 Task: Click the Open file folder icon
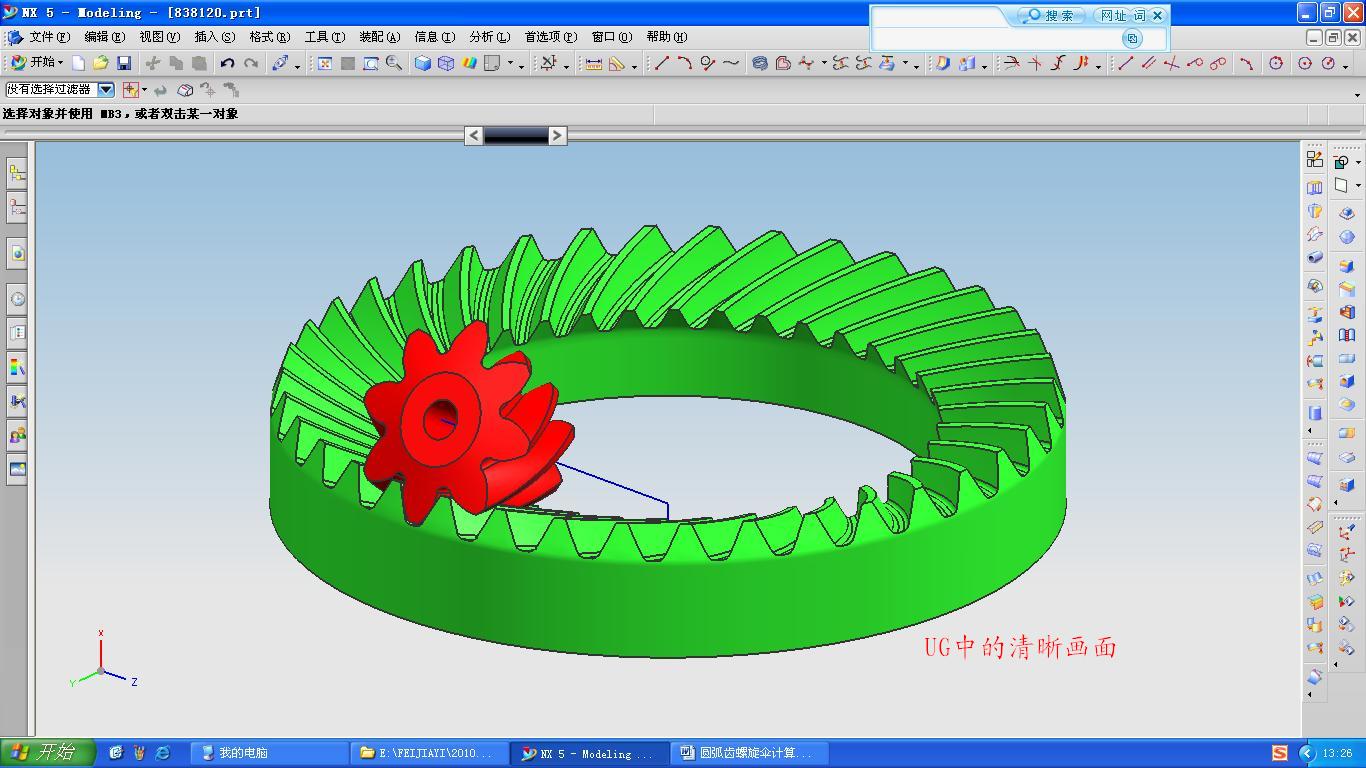[x=100, y=63]
